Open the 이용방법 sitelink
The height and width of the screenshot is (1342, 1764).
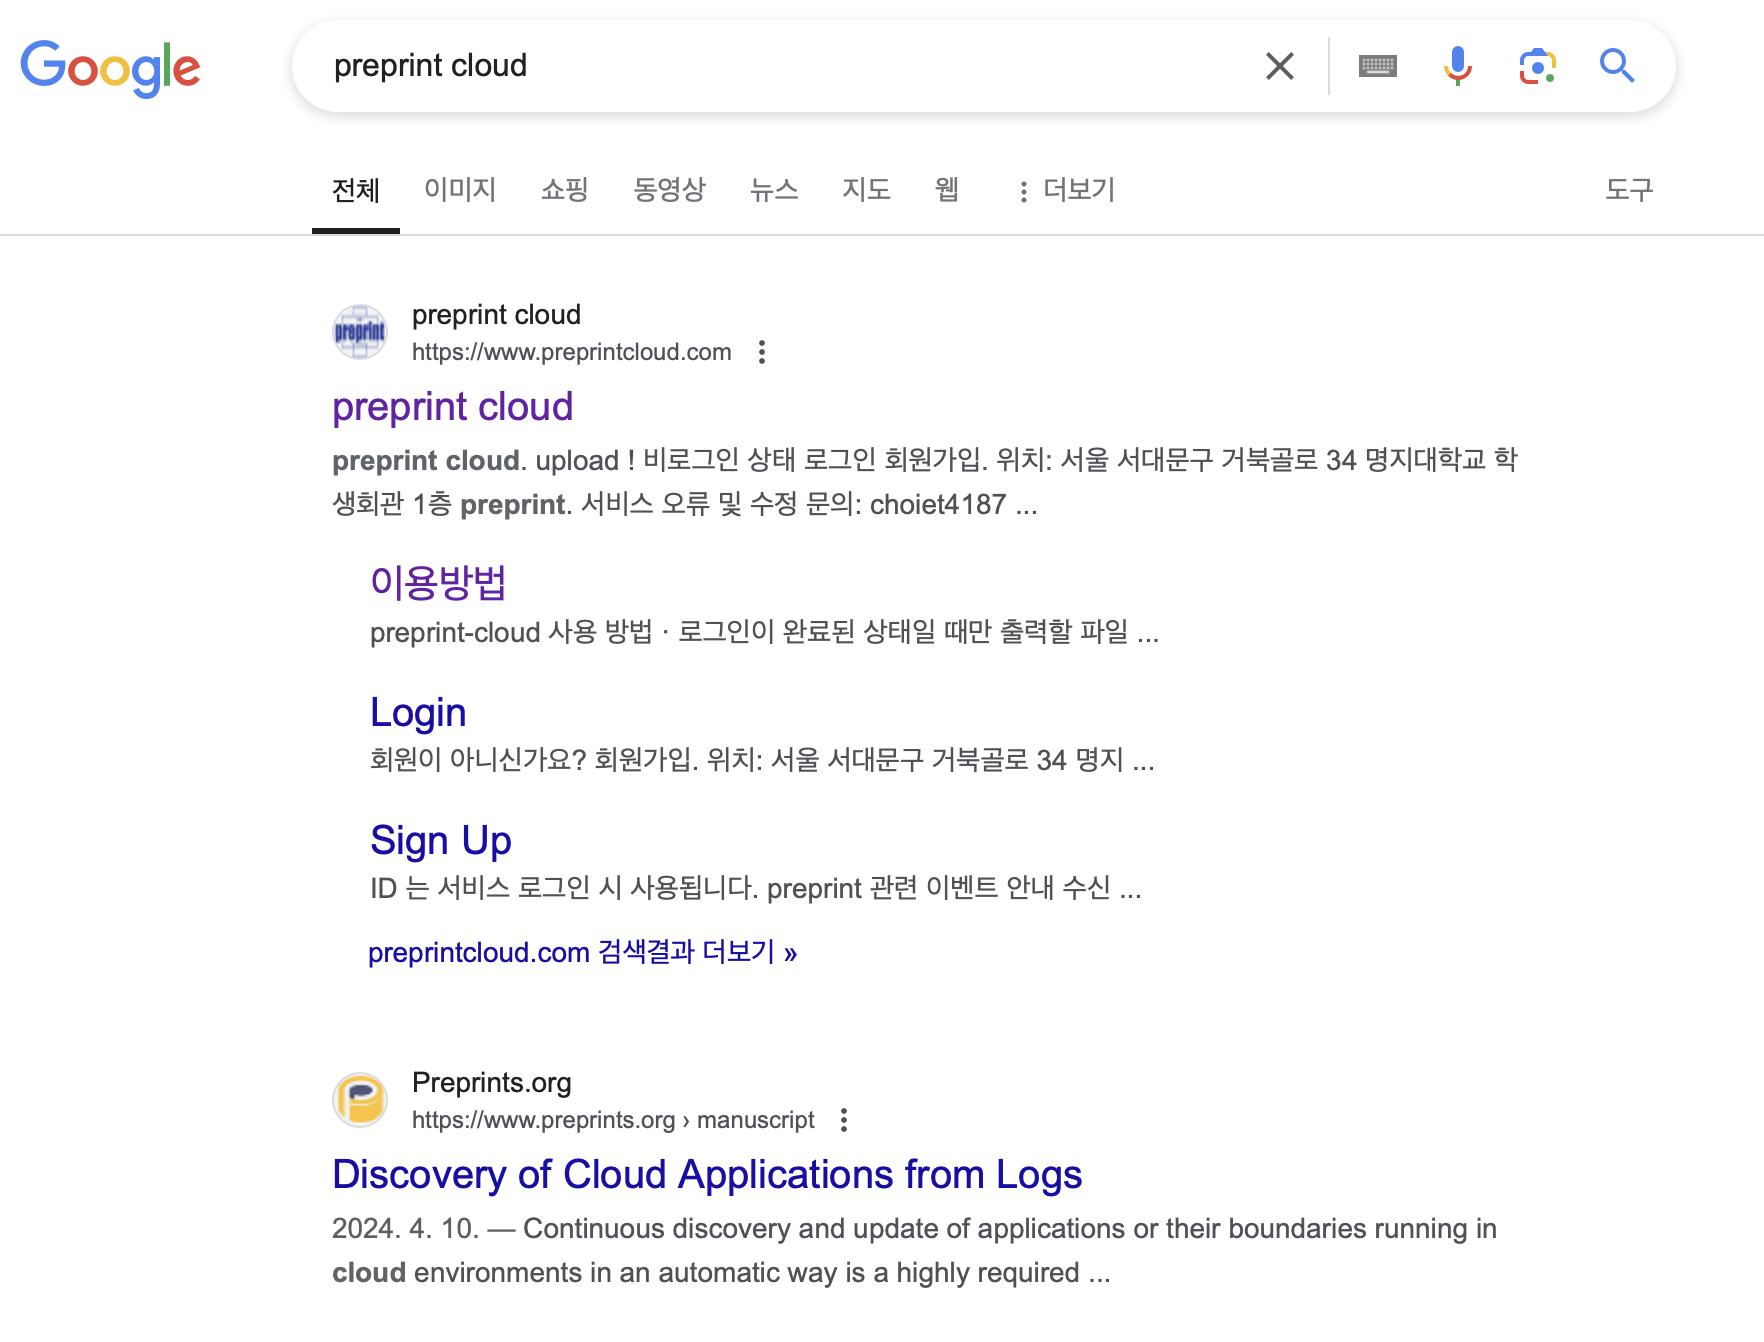[x=438, y=583]
